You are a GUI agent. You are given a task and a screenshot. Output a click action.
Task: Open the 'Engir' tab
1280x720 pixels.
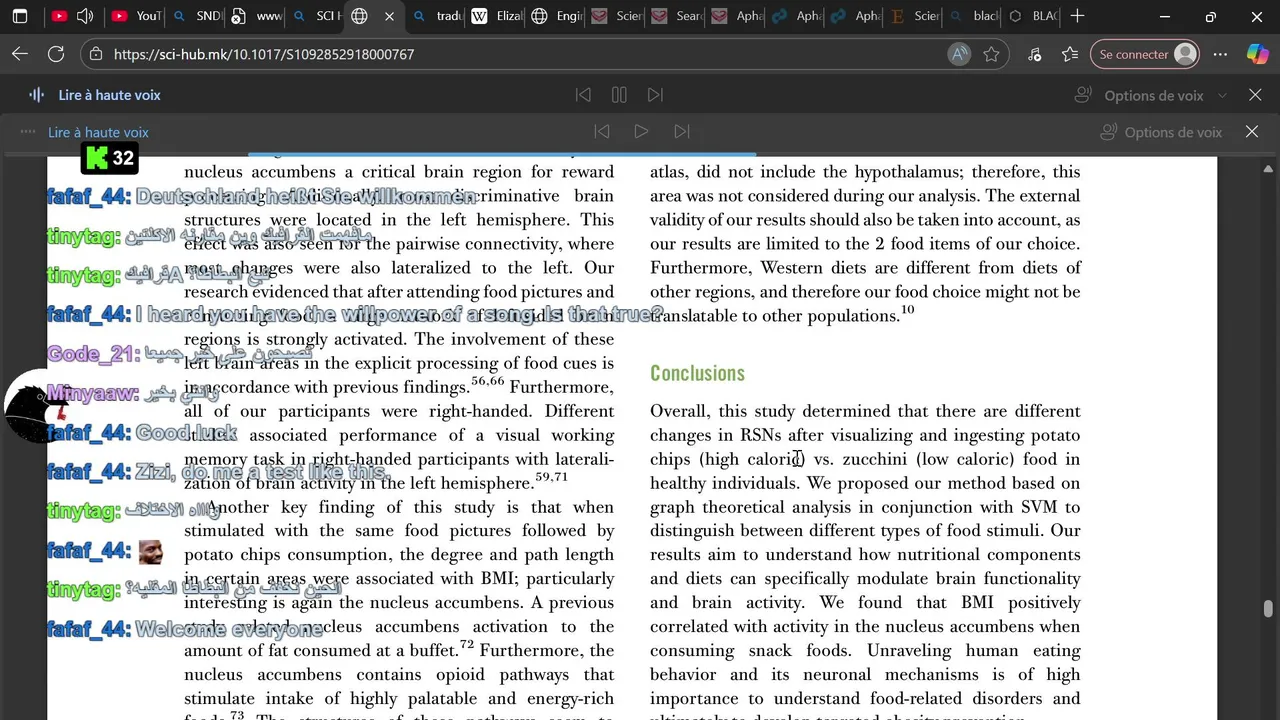coord(556,16)
